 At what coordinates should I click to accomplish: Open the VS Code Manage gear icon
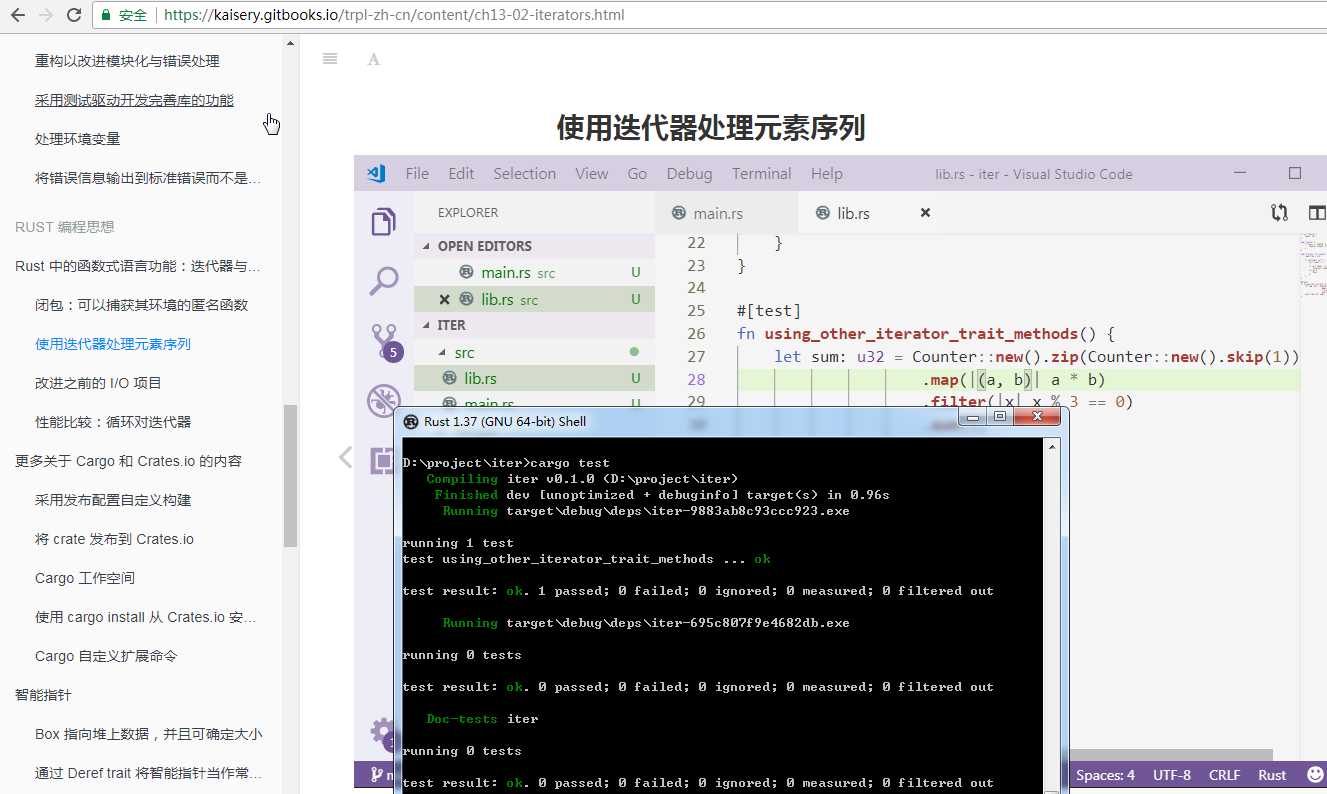click(x=382, y=731)
